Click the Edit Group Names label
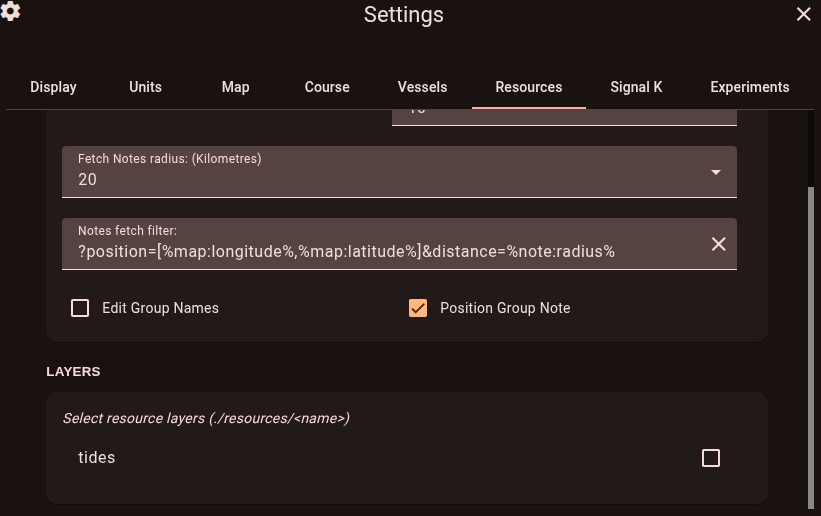 [x=160, y=308]
